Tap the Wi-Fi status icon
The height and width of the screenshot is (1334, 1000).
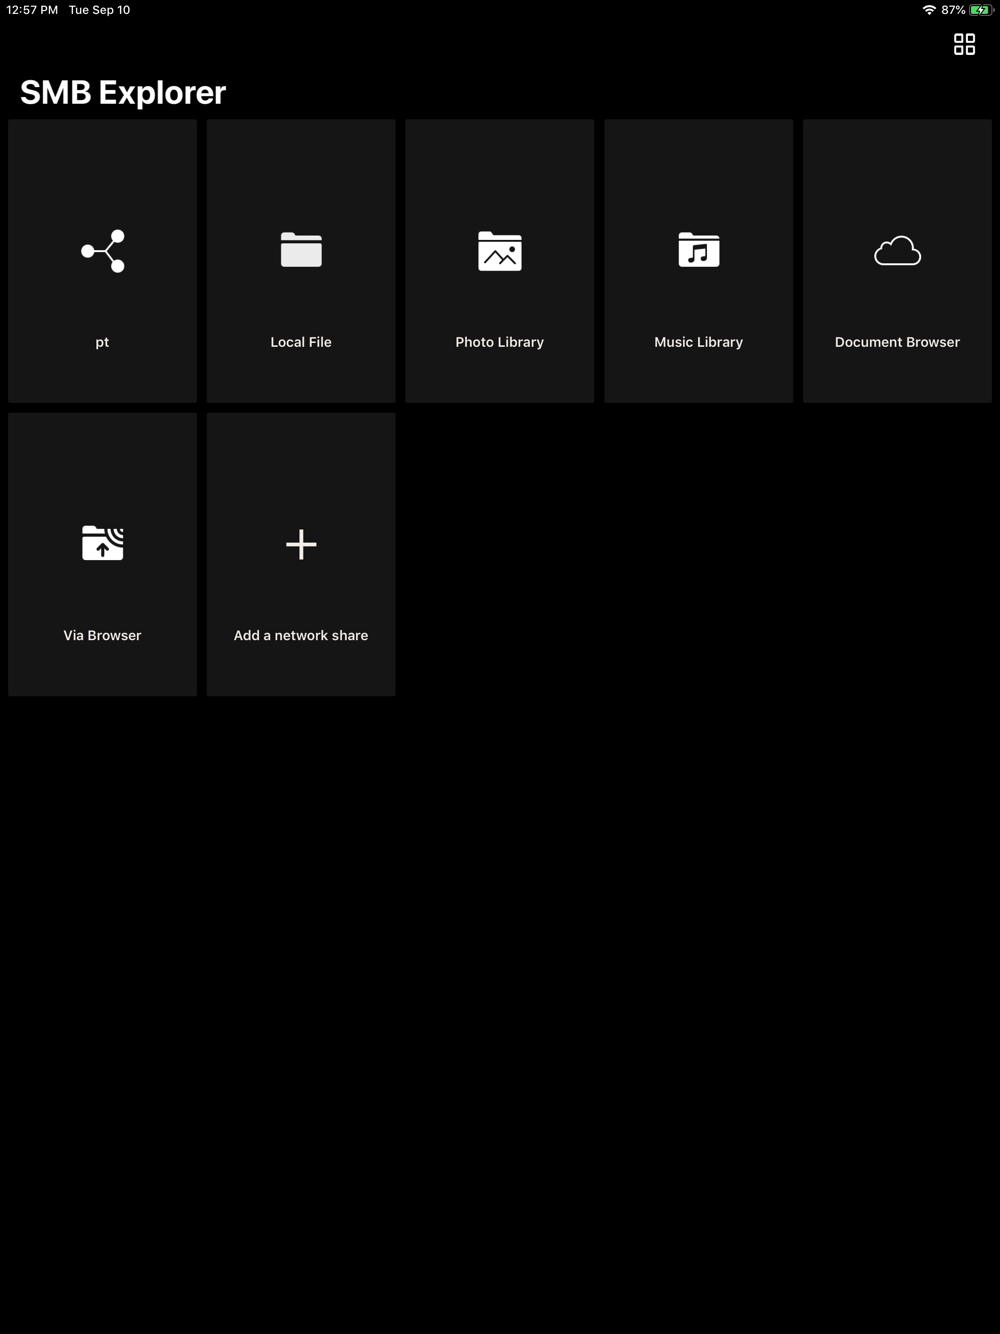[x=929, y=10]
